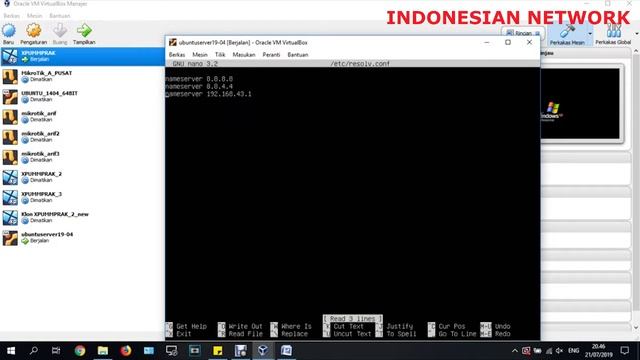Click the Windows XP preview thumbnail
This screenshot has width=640, height=360.
[580, 104]
